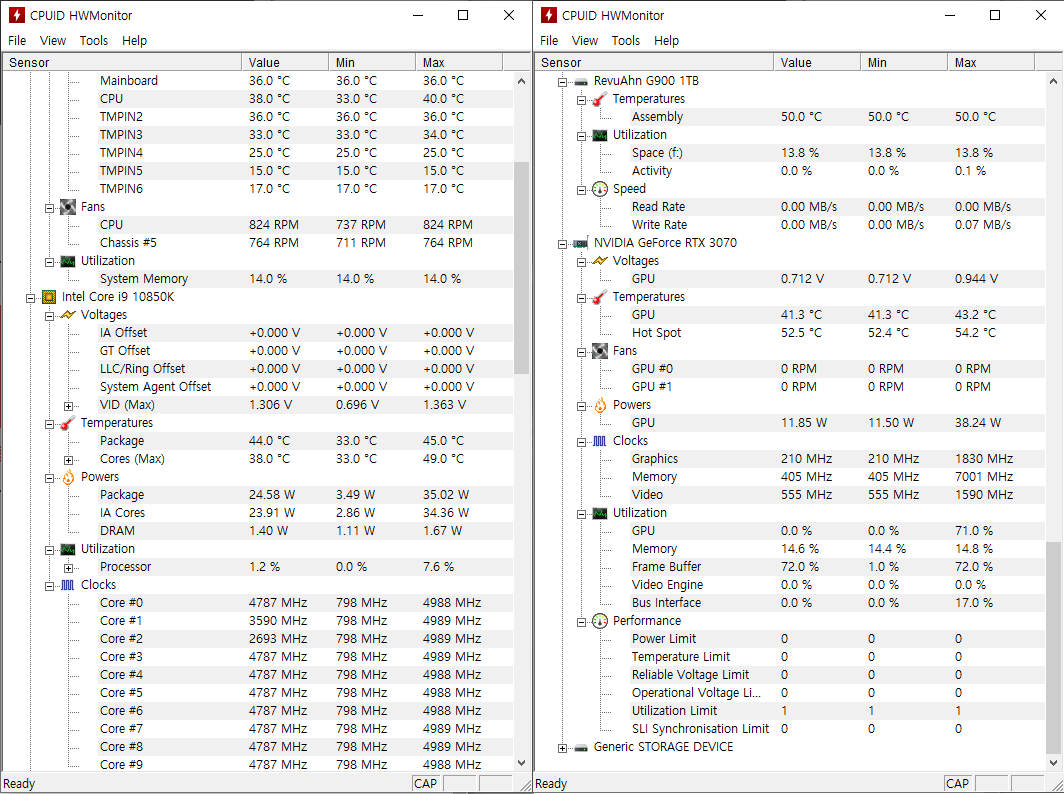
Task: Select the Hot Spot temperature row
Action: coord(837,333)
